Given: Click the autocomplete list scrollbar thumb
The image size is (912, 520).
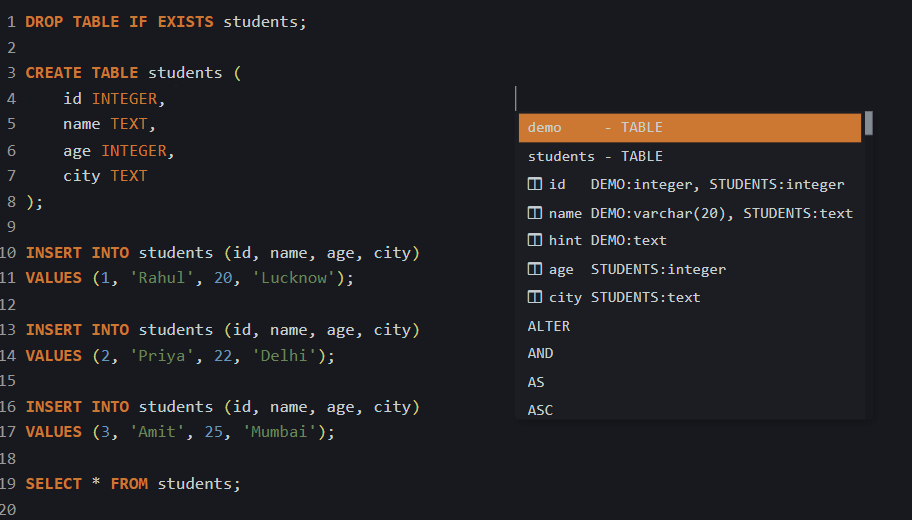Looking at the screenshot, I should point(868,123).
